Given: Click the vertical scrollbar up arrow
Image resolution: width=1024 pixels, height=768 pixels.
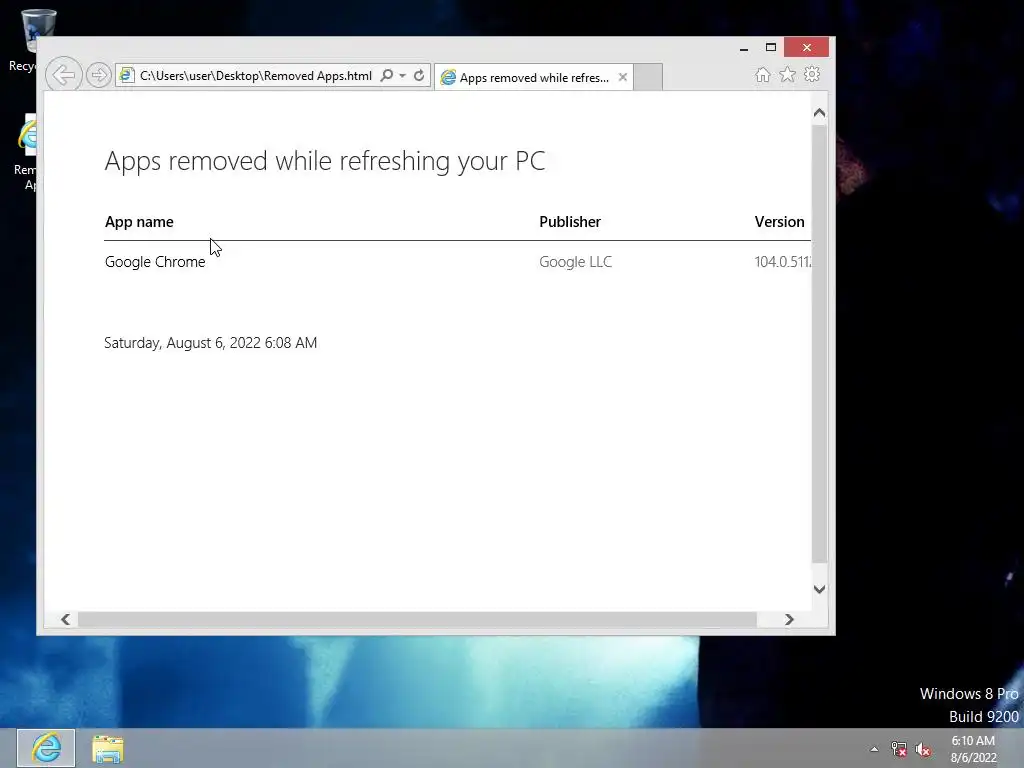Looking at the screenshot, I should click(820, 113).
